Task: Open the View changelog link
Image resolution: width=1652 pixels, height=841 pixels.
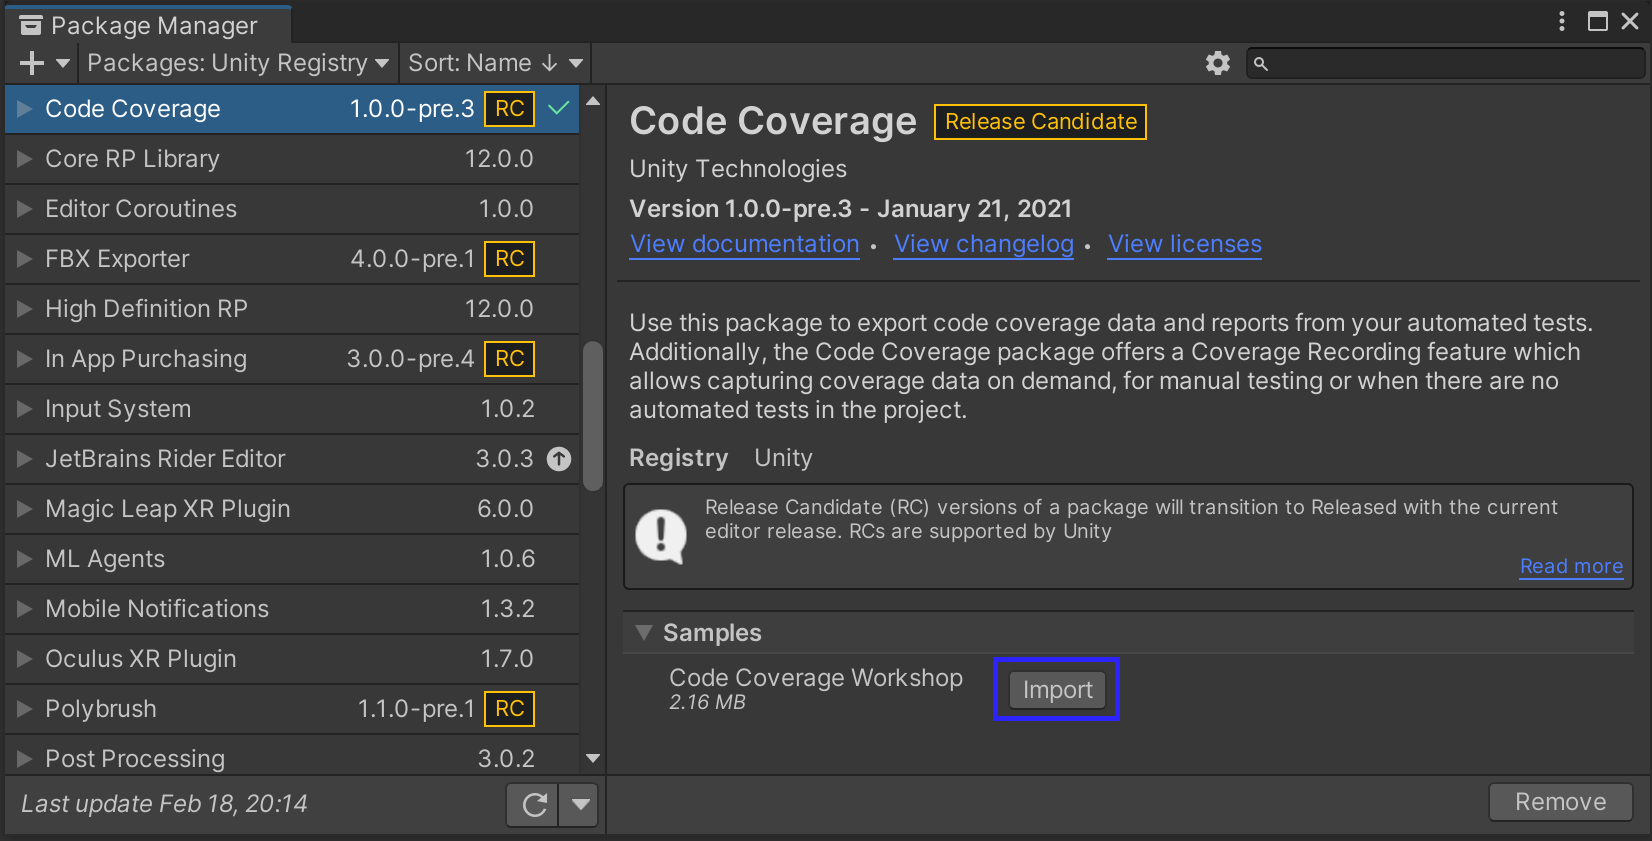Action: coord(983,244)
